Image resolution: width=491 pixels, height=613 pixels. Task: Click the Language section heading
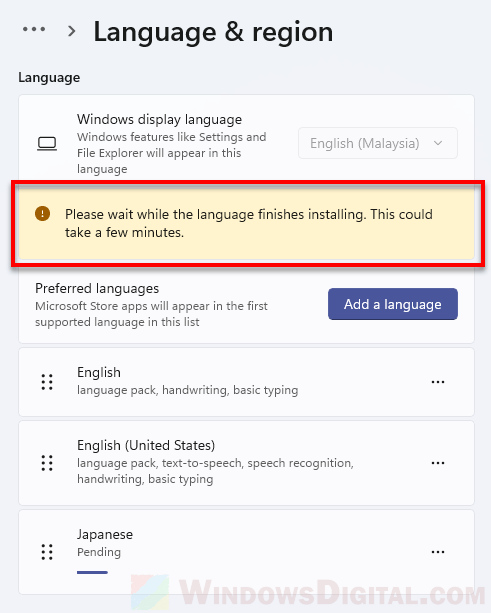[x=49, y=78]
